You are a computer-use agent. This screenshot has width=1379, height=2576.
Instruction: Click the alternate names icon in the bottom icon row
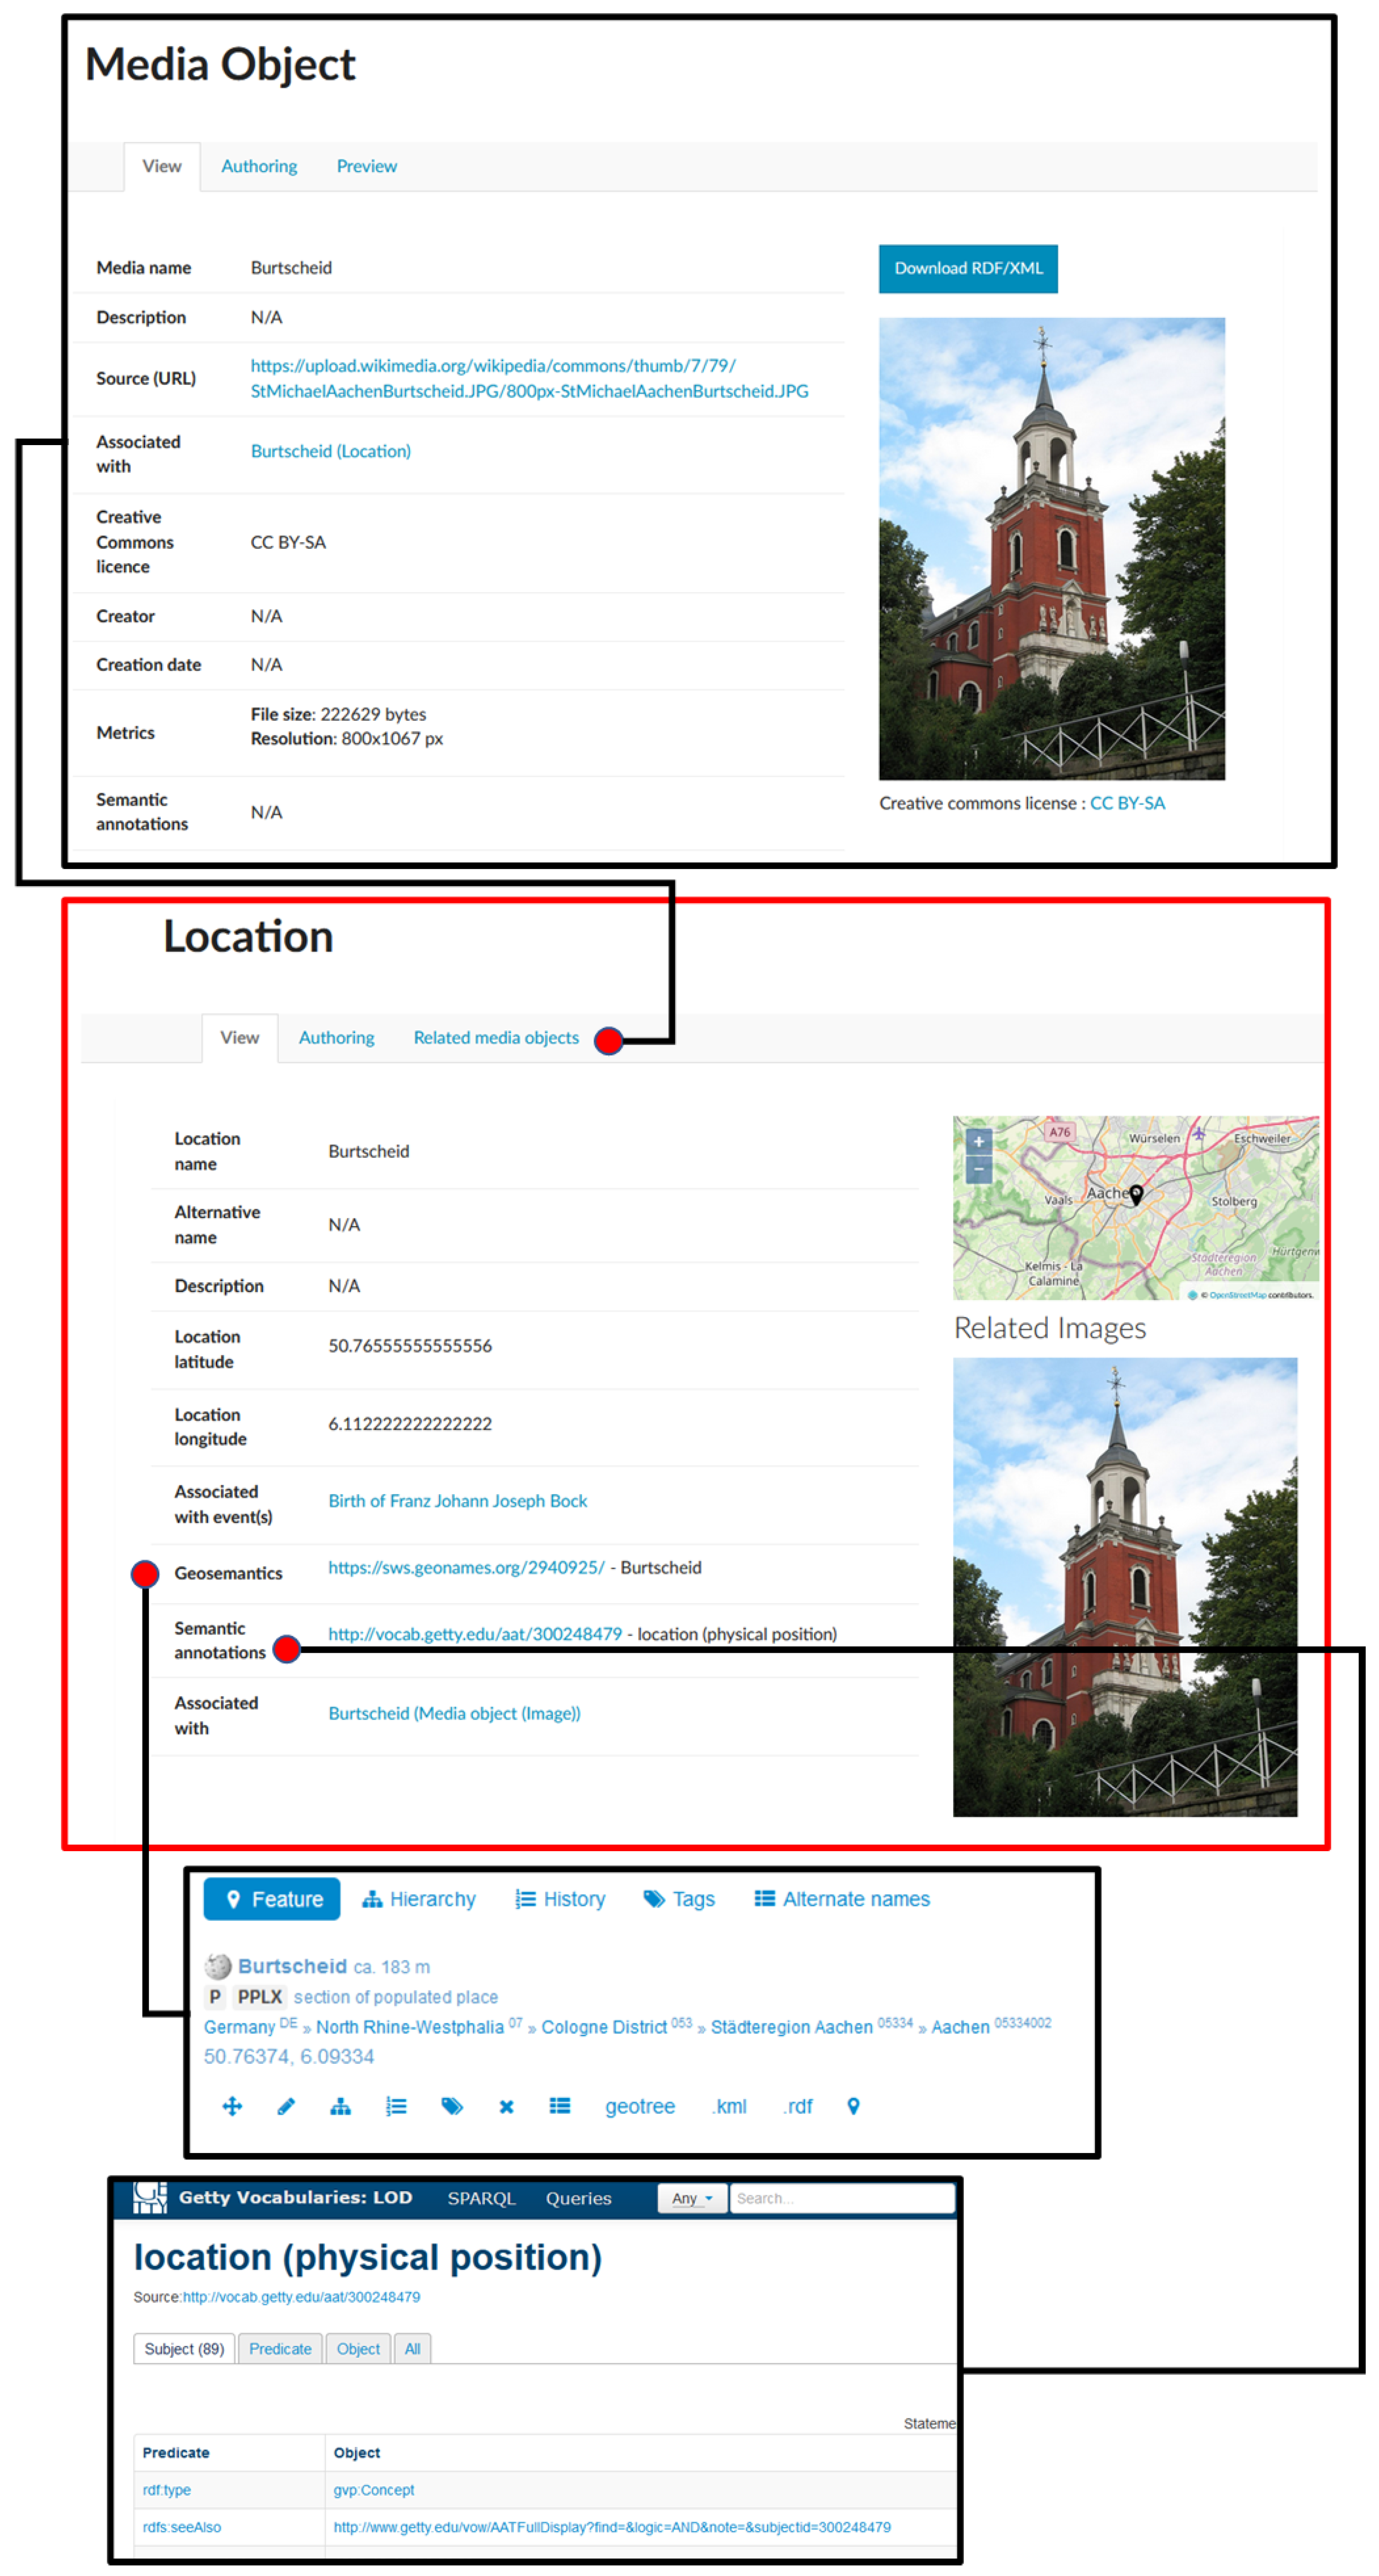coord(559,2106)
